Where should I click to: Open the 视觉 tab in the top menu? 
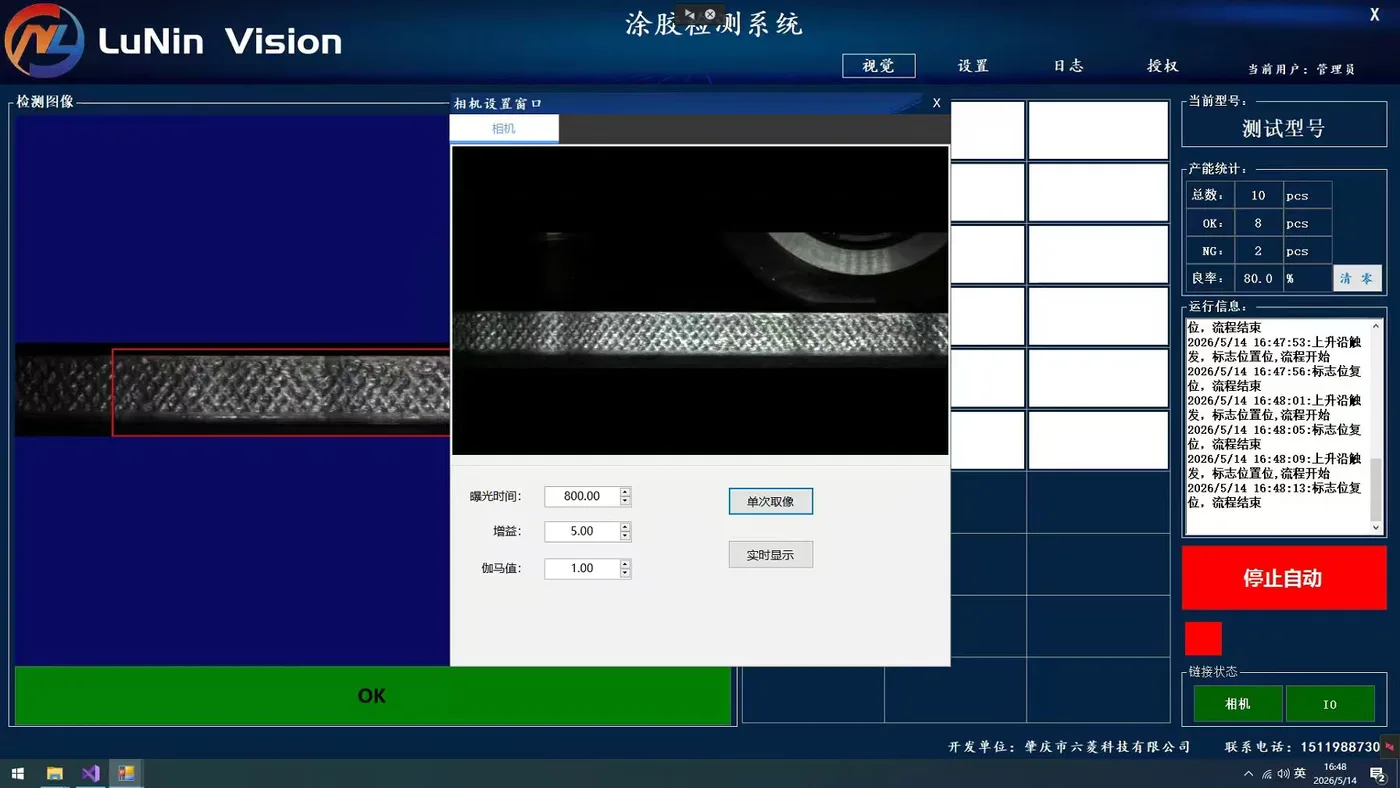pyautogui.click(x=878, y=66)
